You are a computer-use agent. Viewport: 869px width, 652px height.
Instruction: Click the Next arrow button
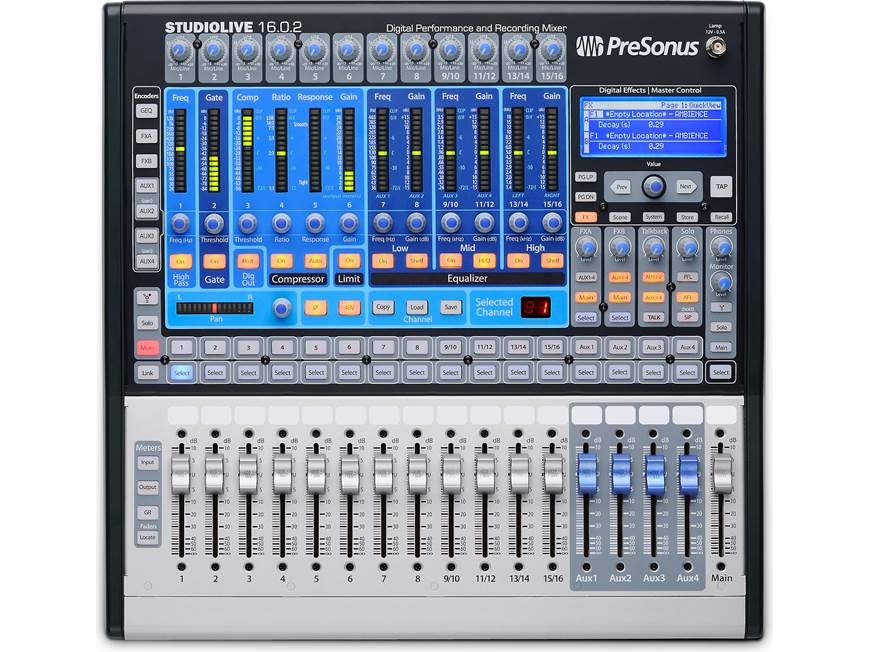(x=686, y=187)
